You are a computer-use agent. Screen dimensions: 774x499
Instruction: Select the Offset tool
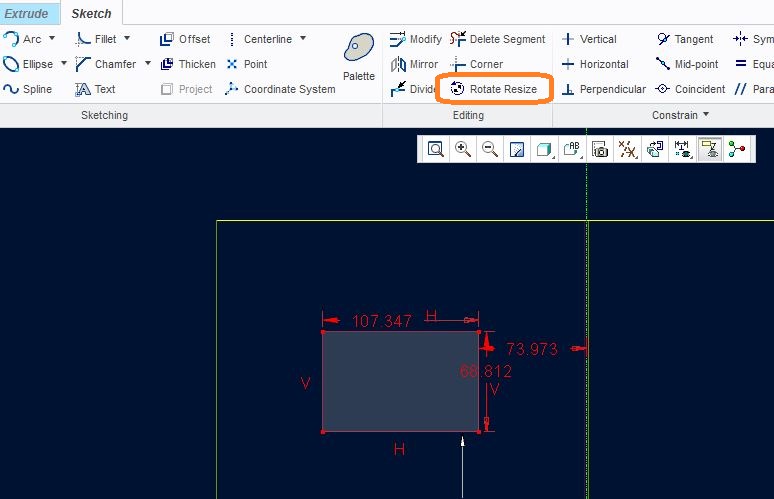pos(185,39)
